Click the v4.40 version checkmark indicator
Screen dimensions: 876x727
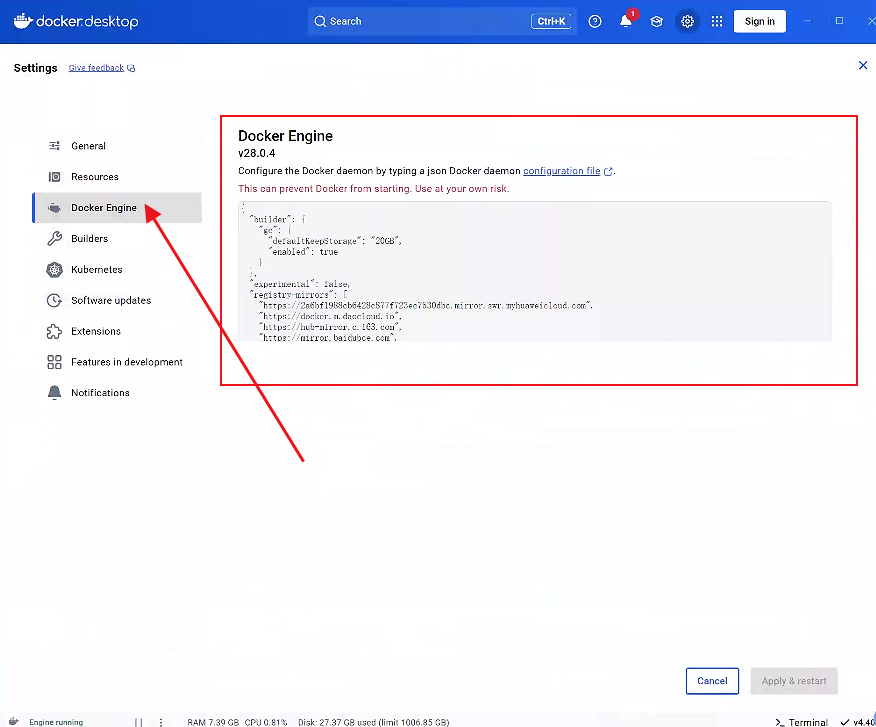tap(858, 722)
